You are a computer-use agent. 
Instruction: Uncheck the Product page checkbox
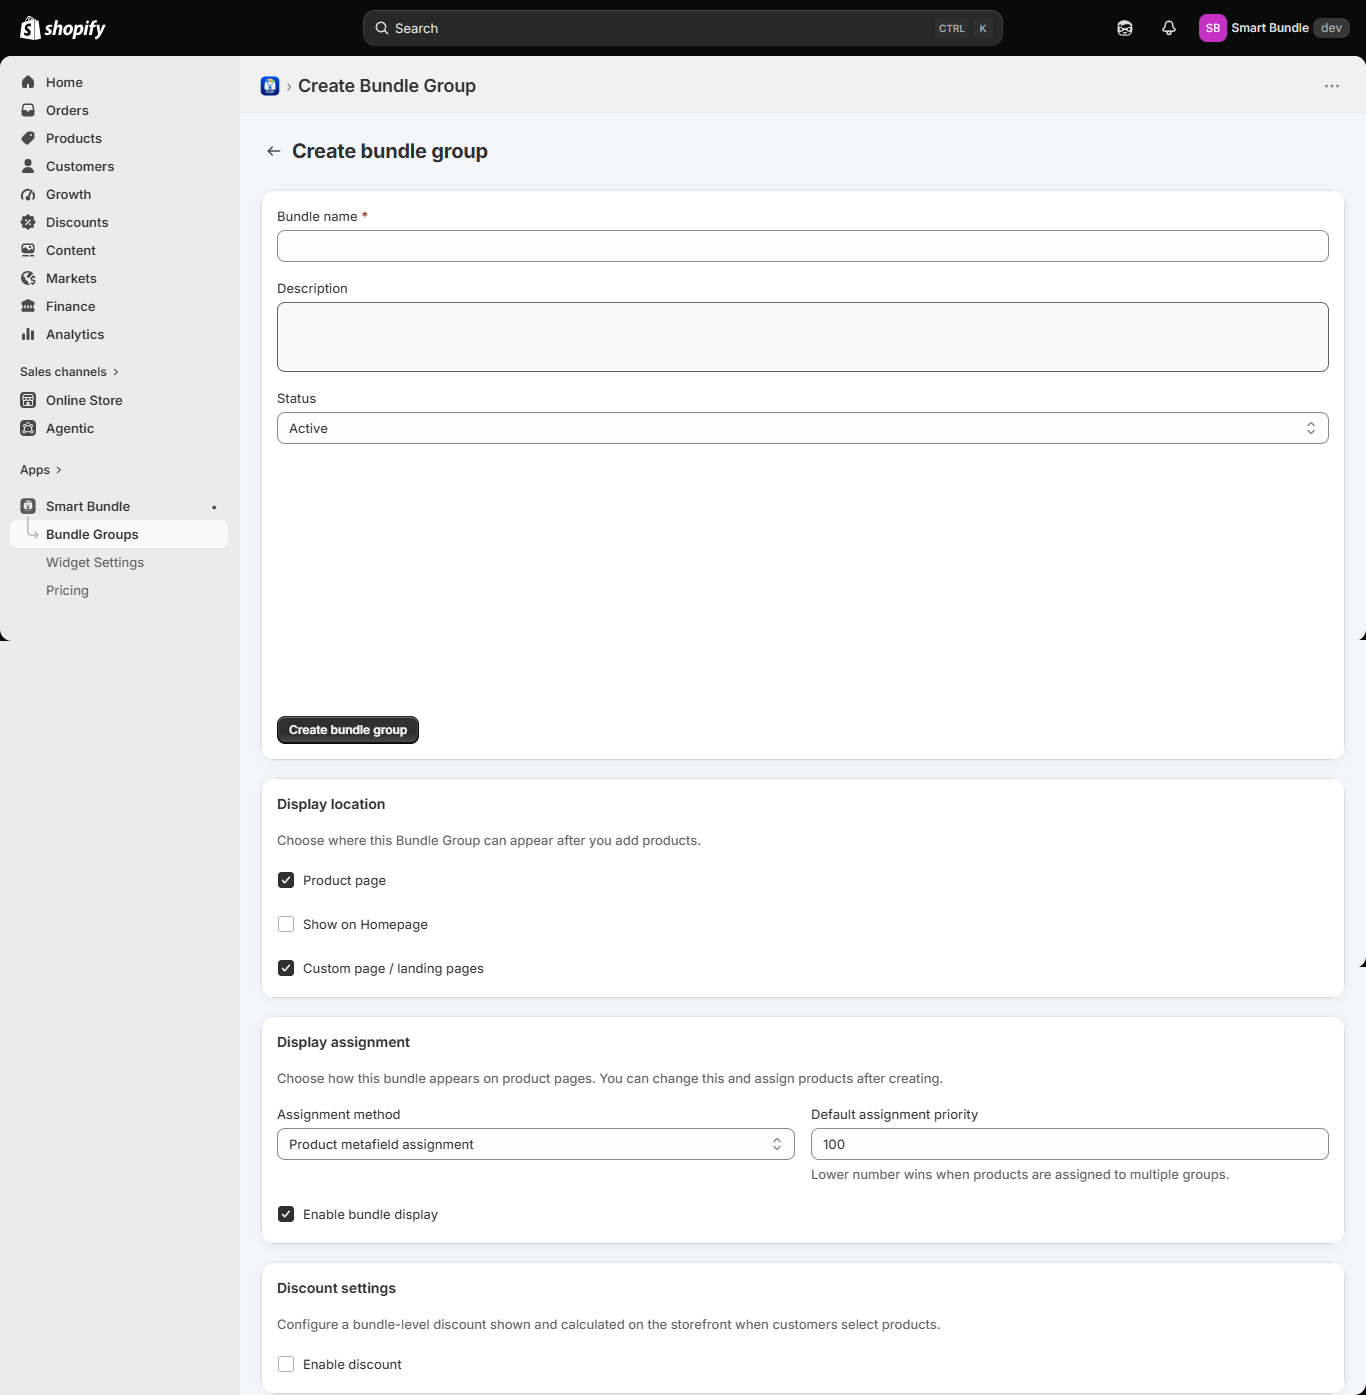tap(286, 880)
